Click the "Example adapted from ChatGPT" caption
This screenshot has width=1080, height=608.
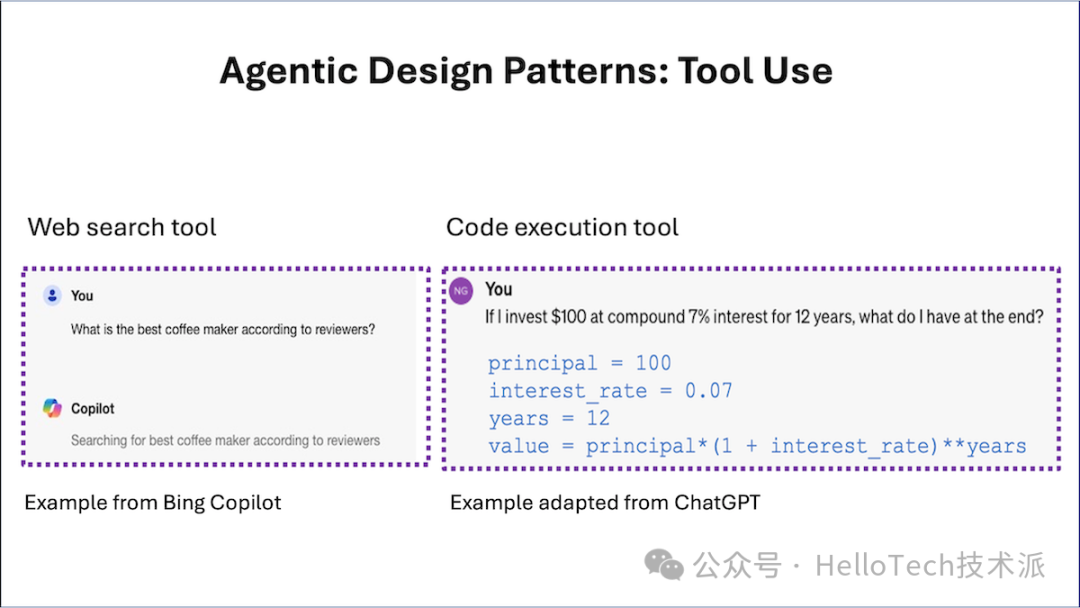[x=605, y=502]
